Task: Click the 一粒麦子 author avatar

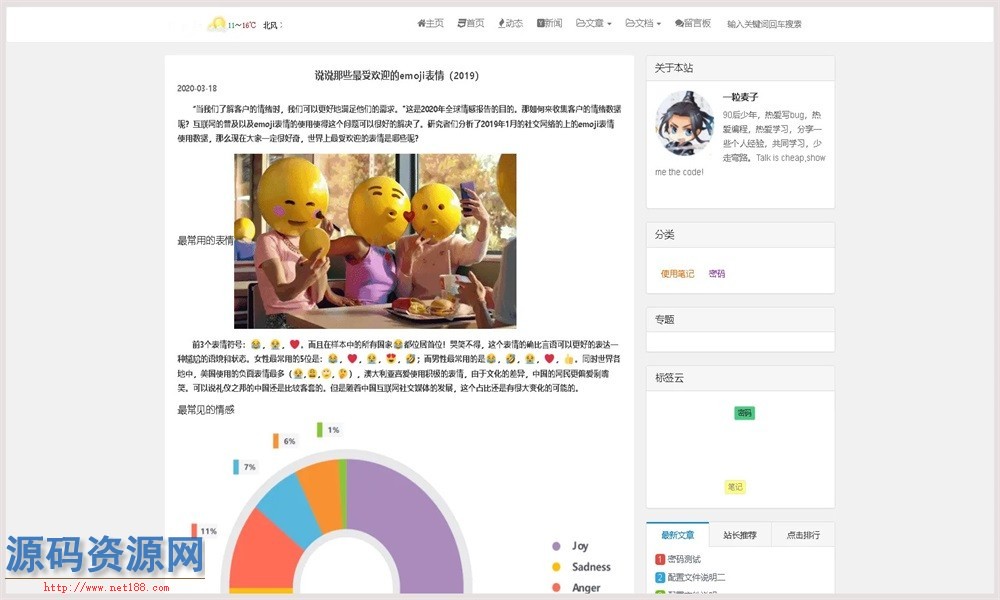Action: (685, 124)
